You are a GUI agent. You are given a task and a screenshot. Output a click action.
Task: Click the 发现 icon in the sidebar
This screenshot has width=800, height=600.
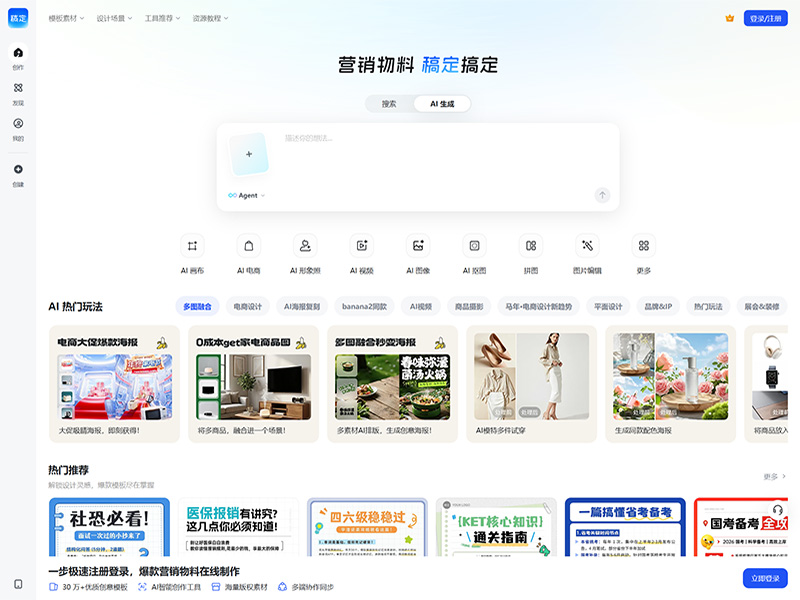click(17, 94)
